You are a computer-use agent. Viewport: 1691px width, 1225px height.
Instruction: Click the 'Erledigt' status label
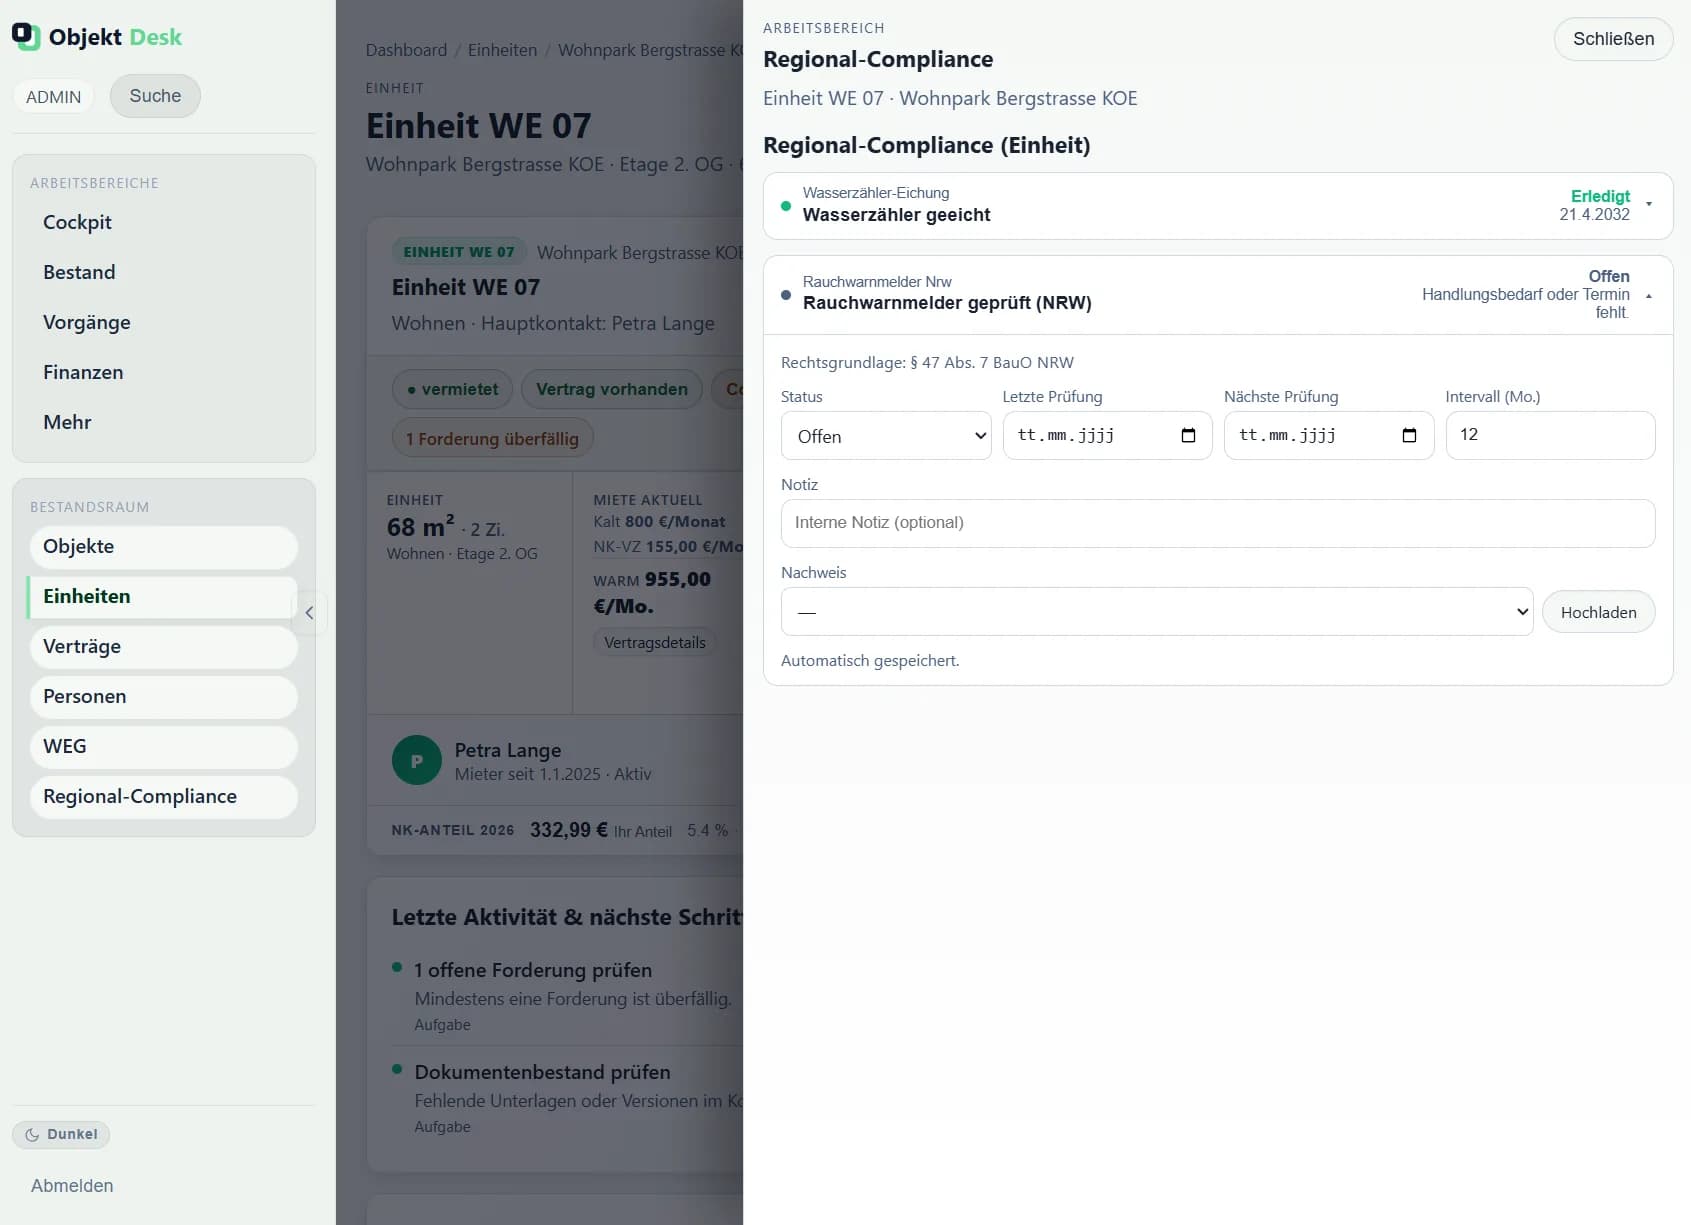(x=1600, y=196)
